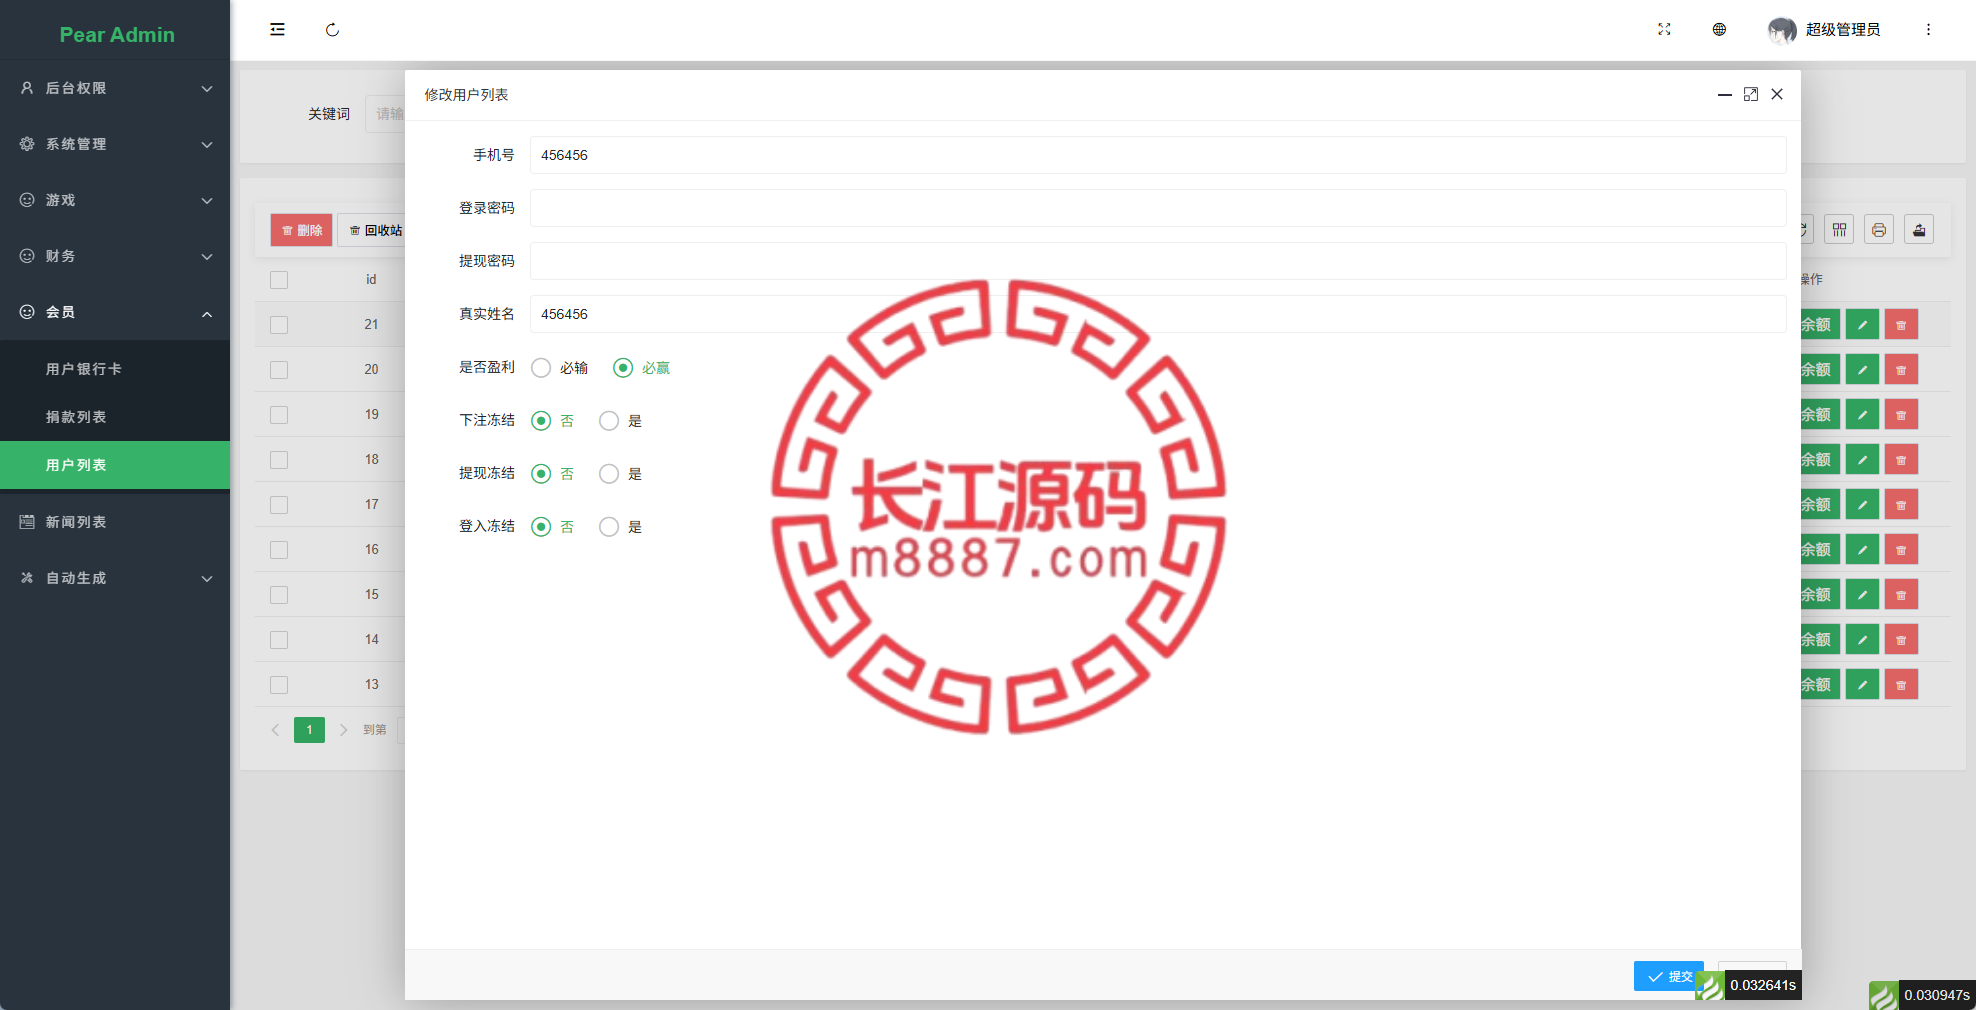Select 用户列表 in the sidebar
This screenshot has width=1976, height=1010.
point(115,465)
